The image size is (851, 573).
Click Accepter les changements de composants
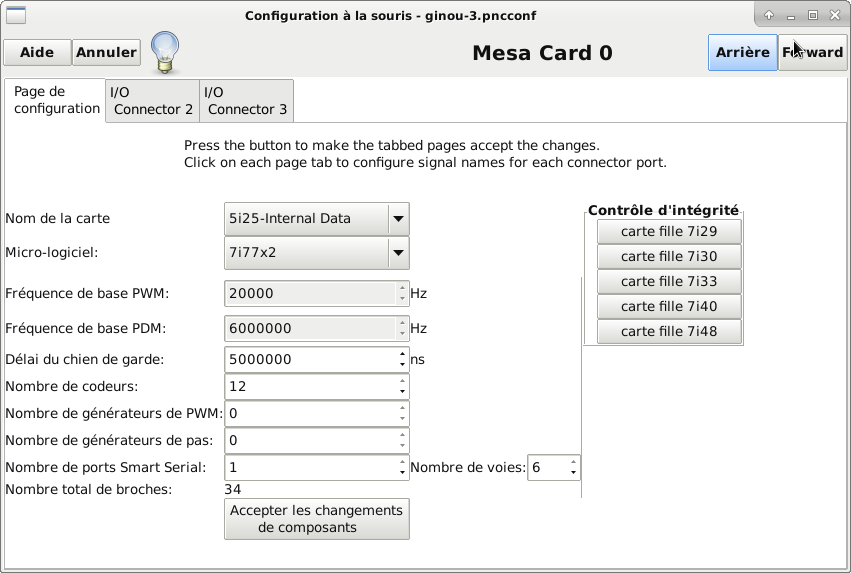(x=316, y=519)
